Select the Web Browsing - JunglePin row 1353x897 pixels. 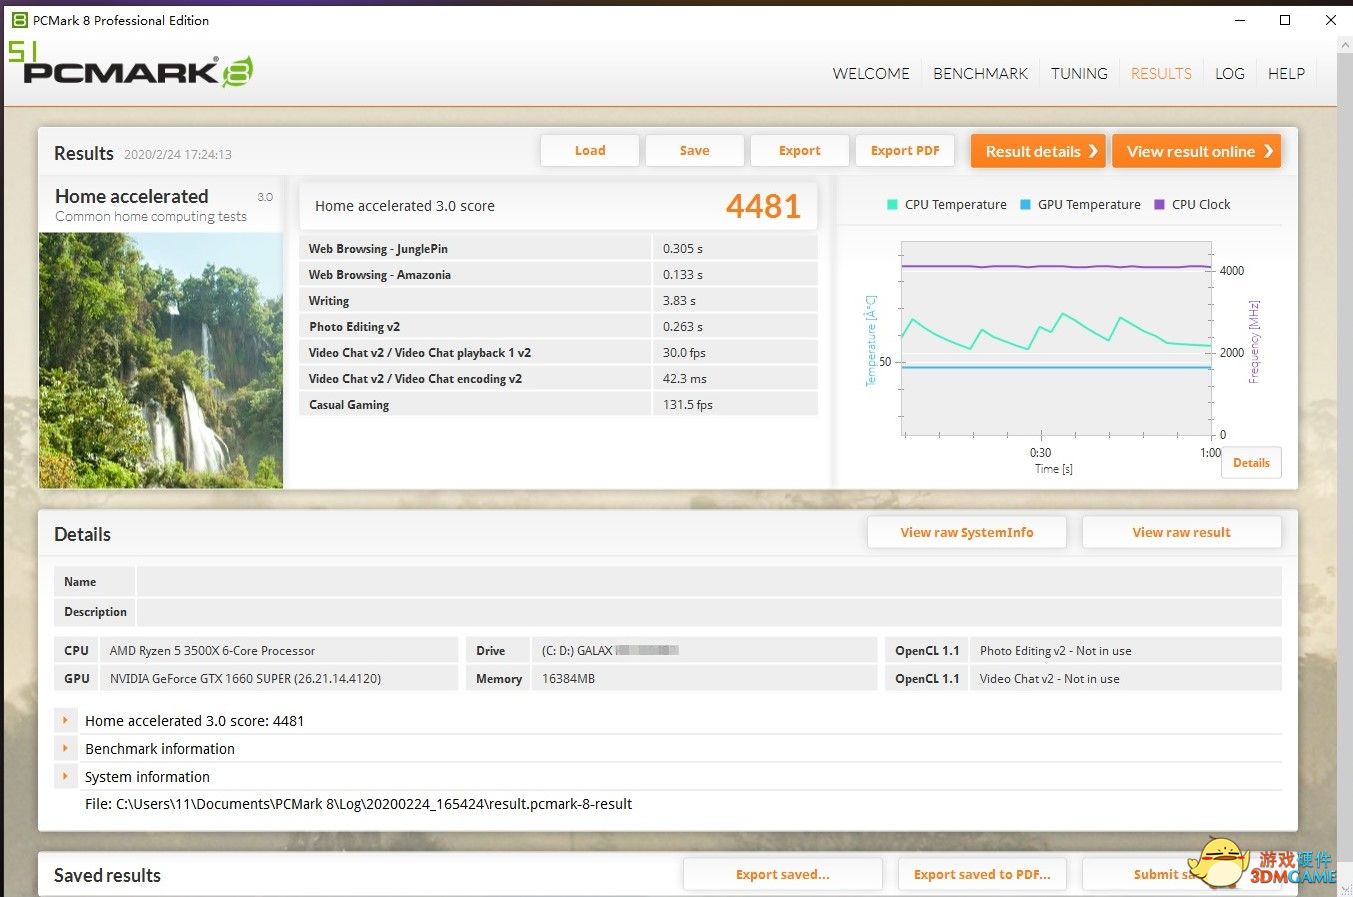558,248
